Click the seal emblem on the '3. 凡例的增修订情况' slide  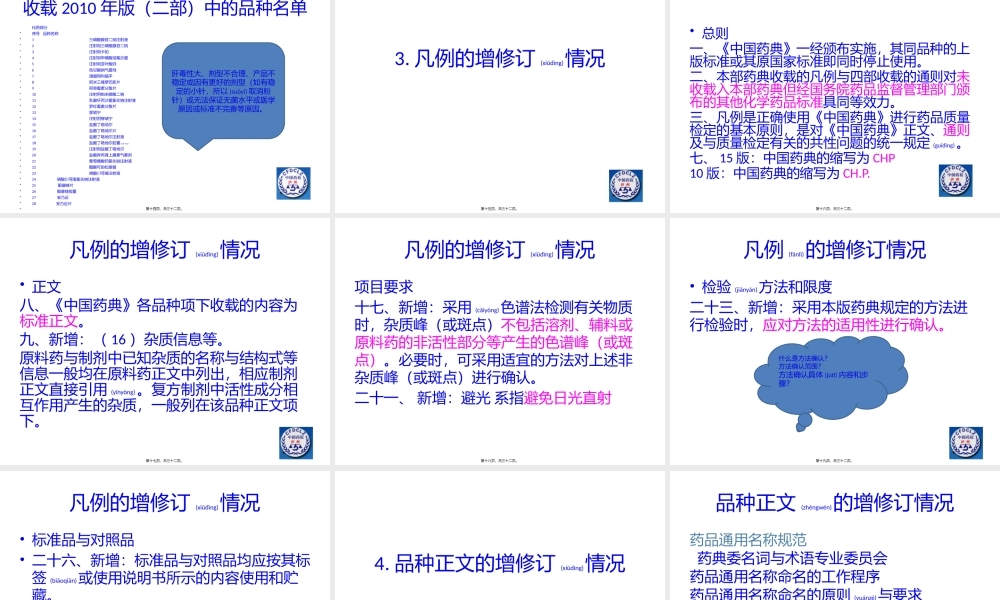625,186
